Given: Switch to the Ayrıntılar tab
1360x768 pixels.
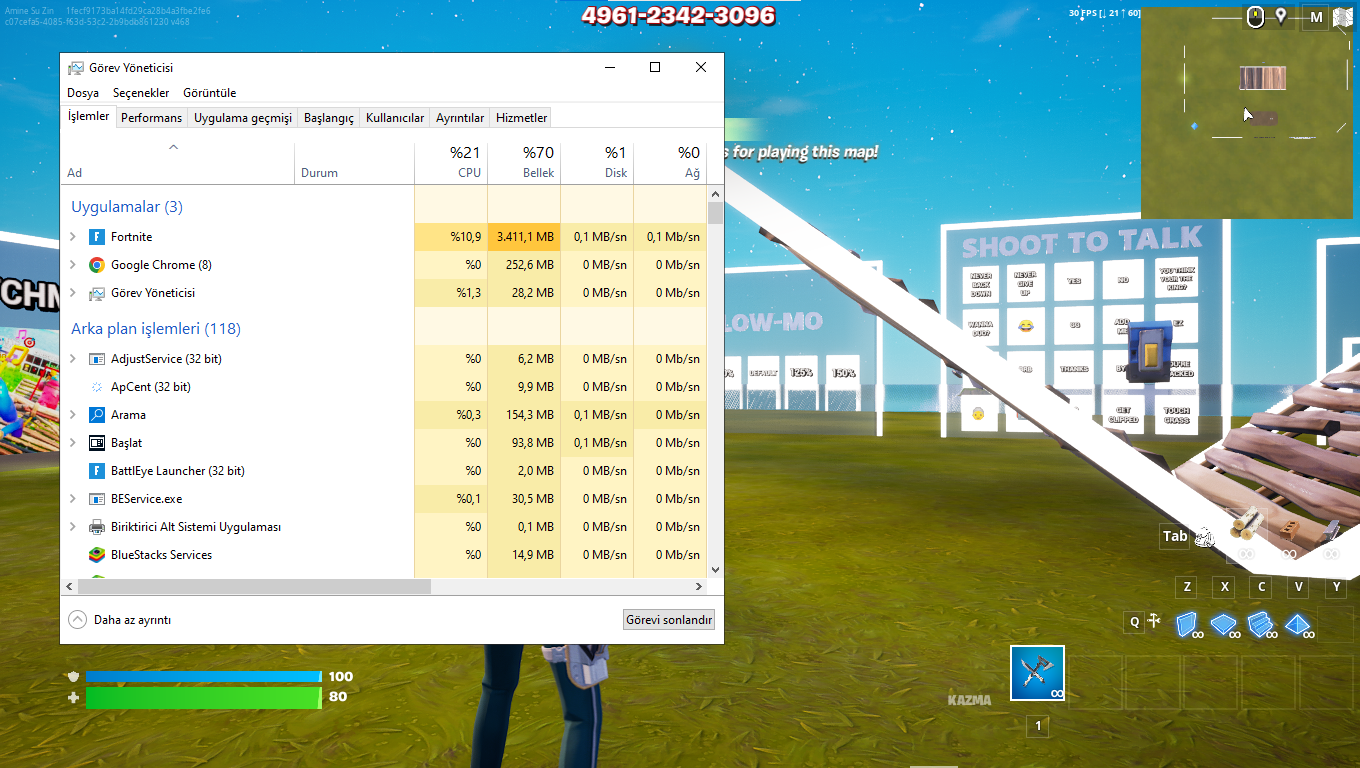Looking at the screenshot, I should pyautogui.click(x=460, y=118).
